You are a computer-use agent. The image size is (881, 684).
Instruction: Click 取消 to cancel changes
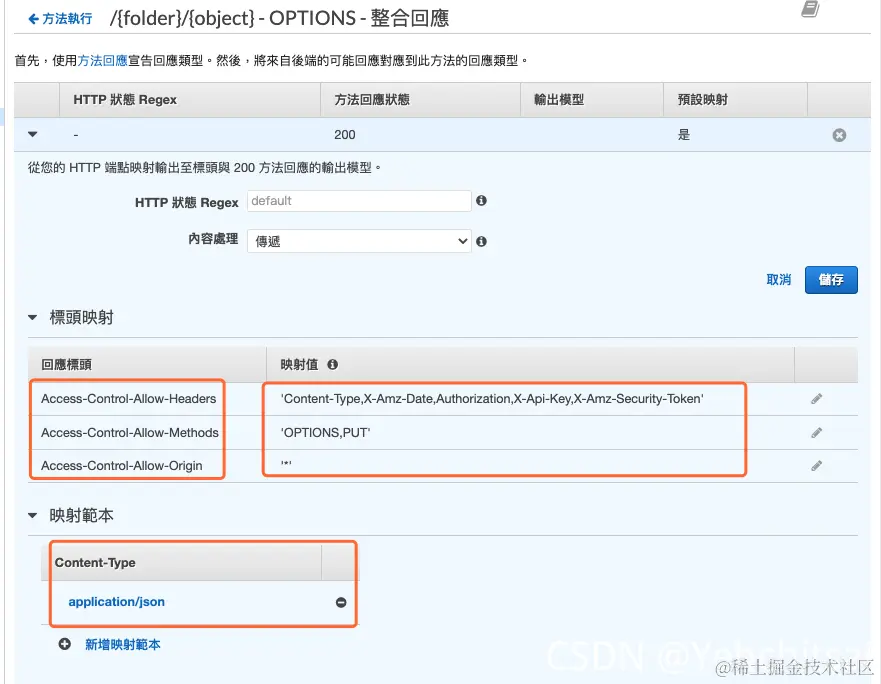(778, 280)
